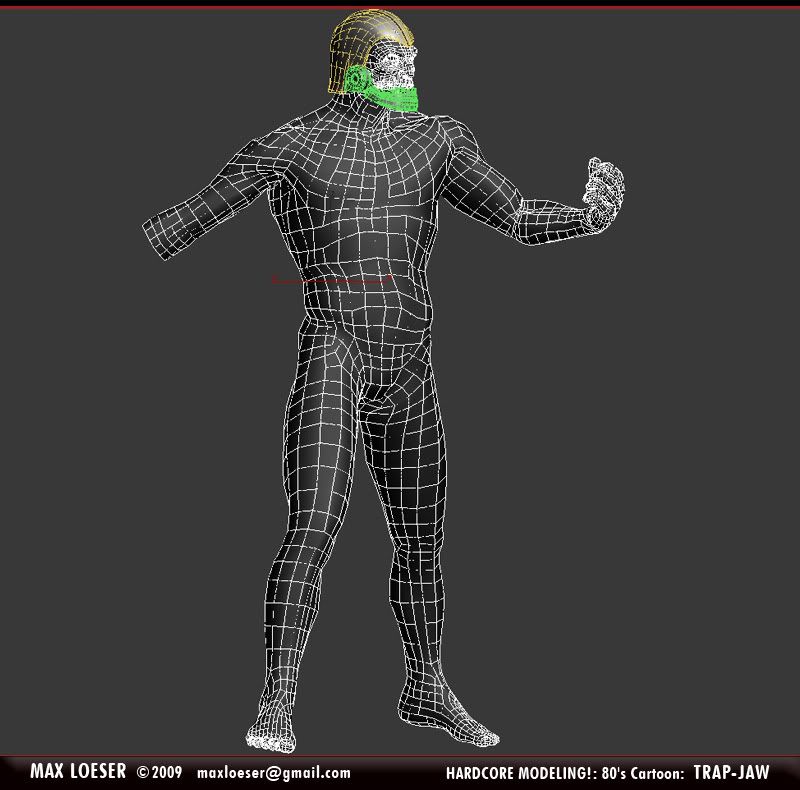The image size is (800, 790).
Task: Click the red line across the abdomen
Action: (330, 282)
